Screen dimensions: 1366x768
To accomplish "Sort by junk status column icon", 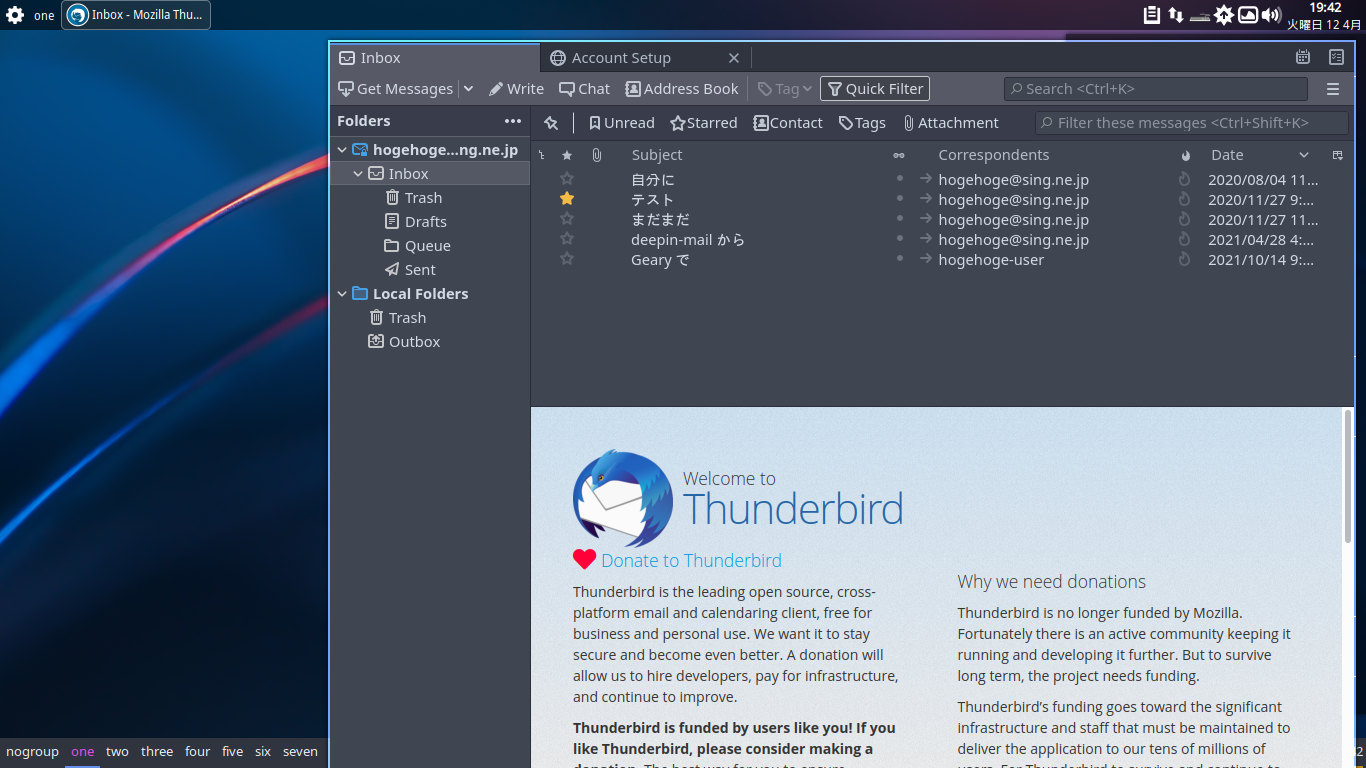I will pyautogui.click(x=1185, y=155).
